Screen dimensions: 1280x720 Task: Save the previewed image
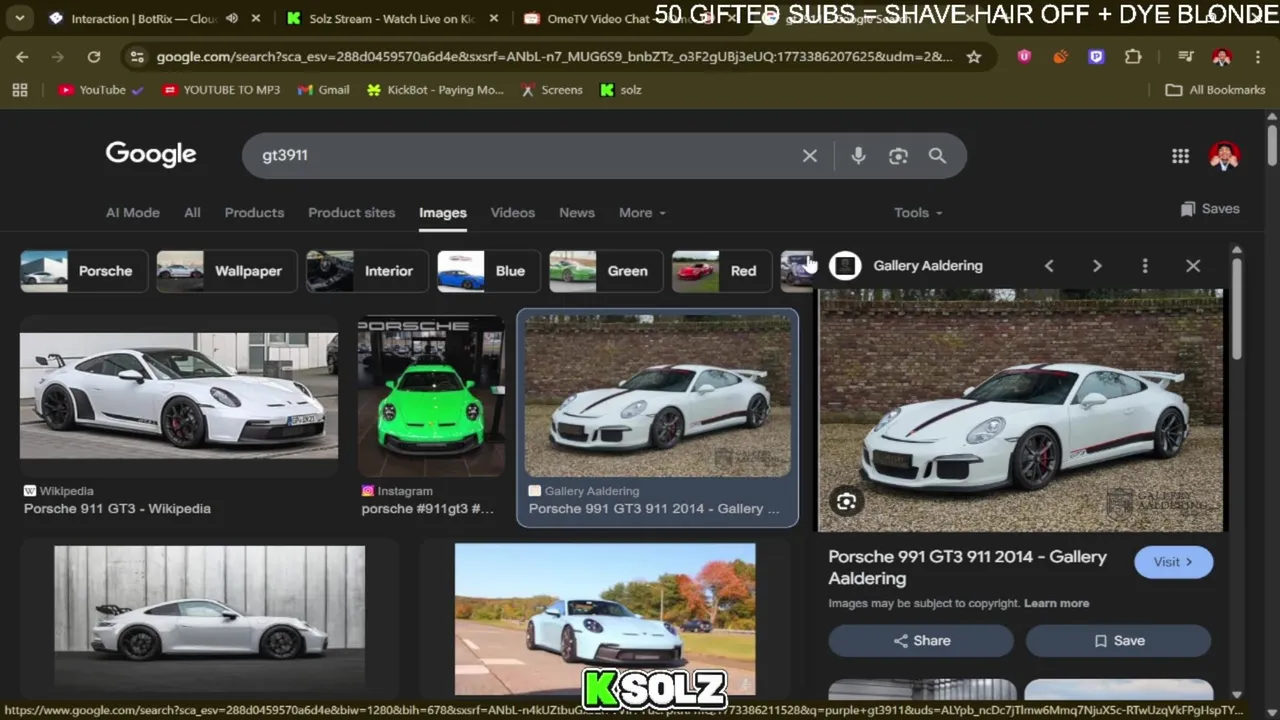[1118, 641]
